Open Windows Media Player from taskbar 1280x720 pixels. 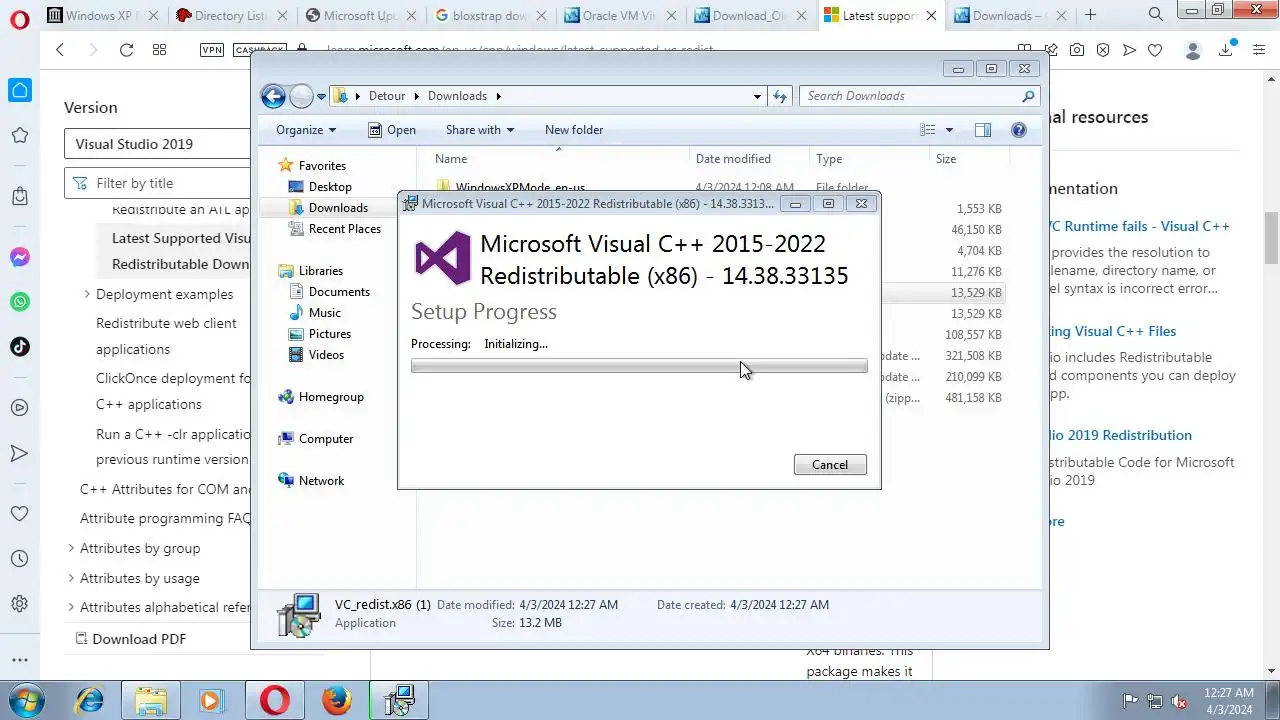click(212, 700)
